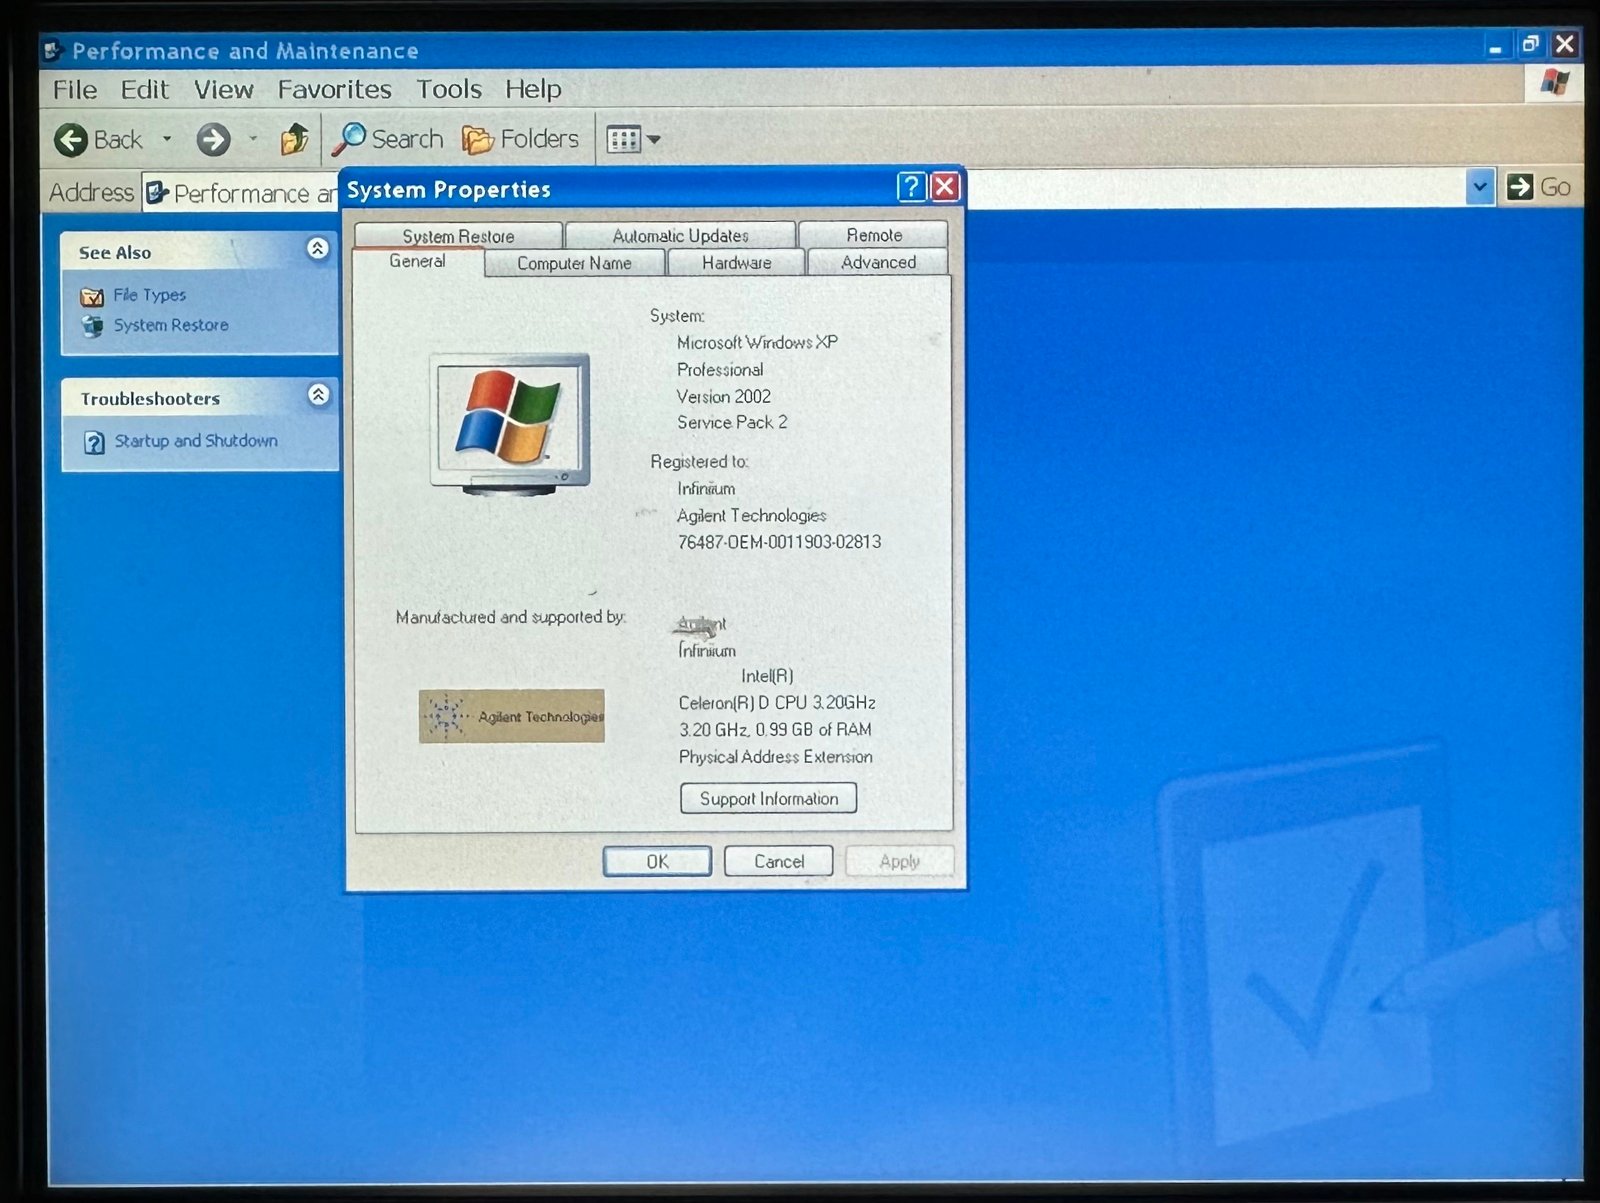Open the Help menu
The image size is (1600, 1203).
point(533,90)
